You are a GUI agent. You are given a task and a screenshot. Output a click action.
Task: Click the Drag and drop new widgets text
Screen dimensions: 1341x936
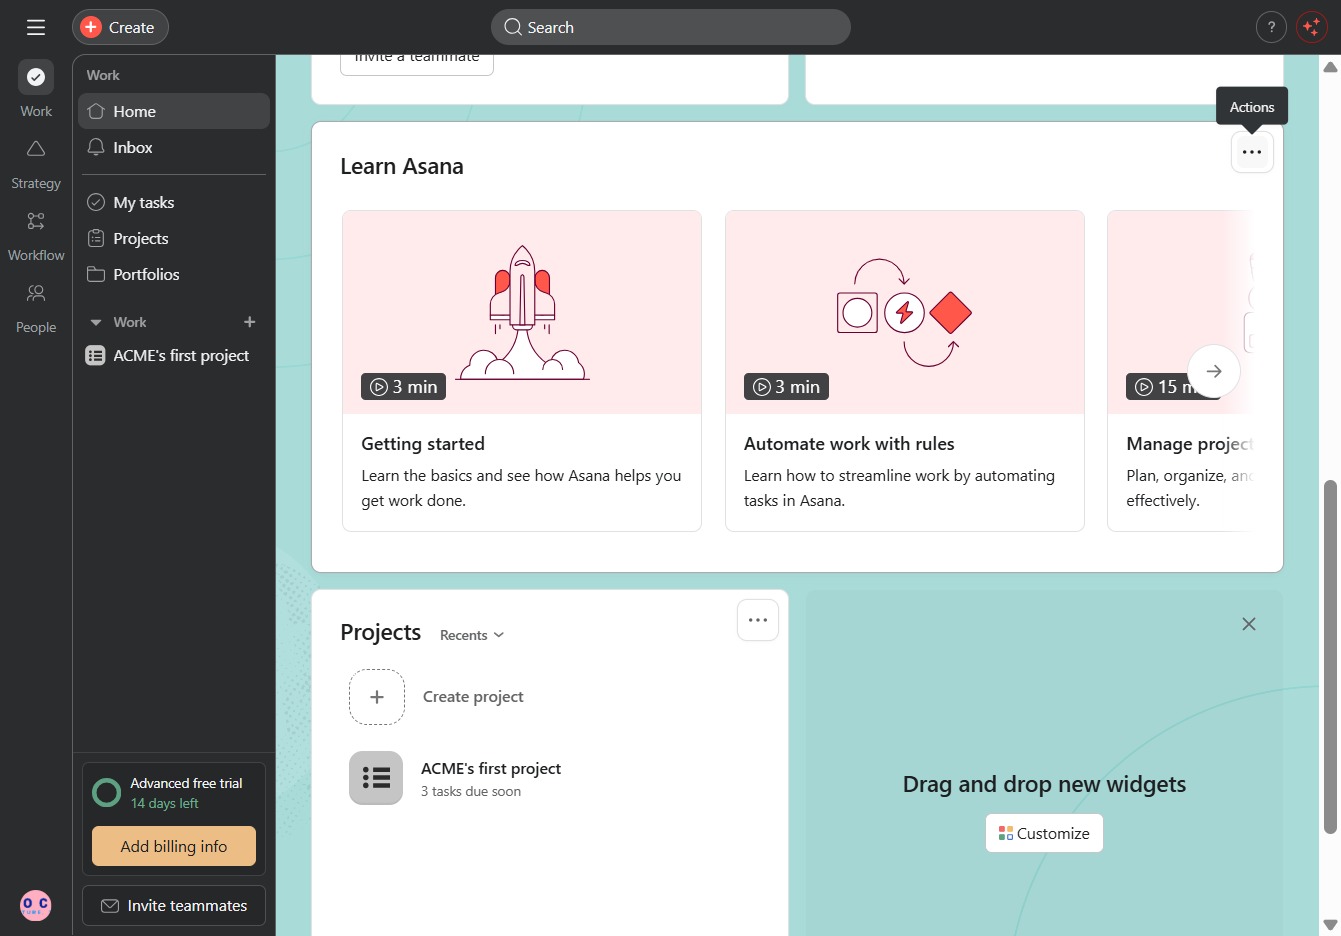(x=1044, y=784)
